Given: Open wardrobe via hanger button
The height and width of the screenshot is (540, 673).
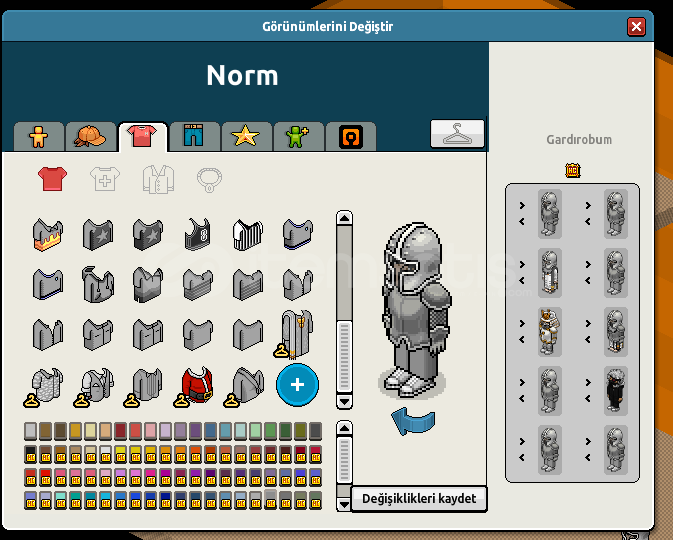Looking at the screenshot, I should coord(457,134).
